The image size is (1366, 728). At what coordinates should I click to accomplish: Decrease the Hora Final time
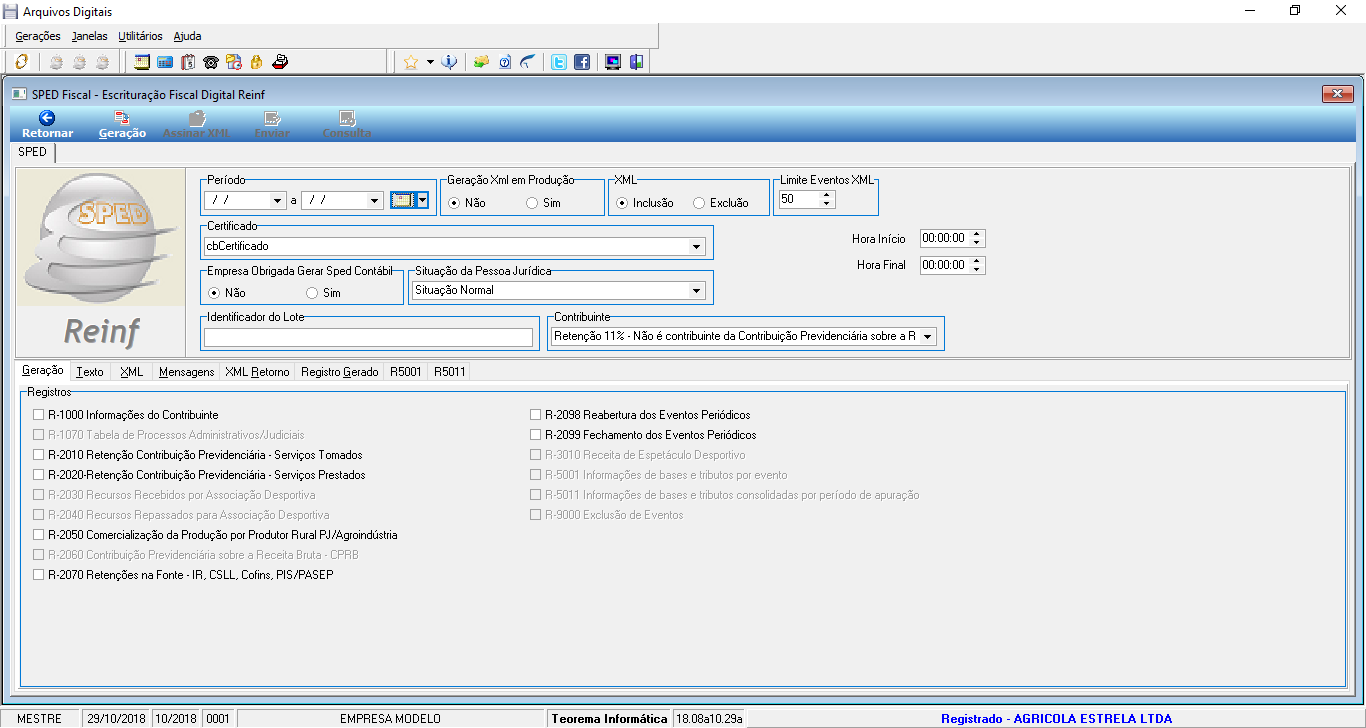[977, 270]
